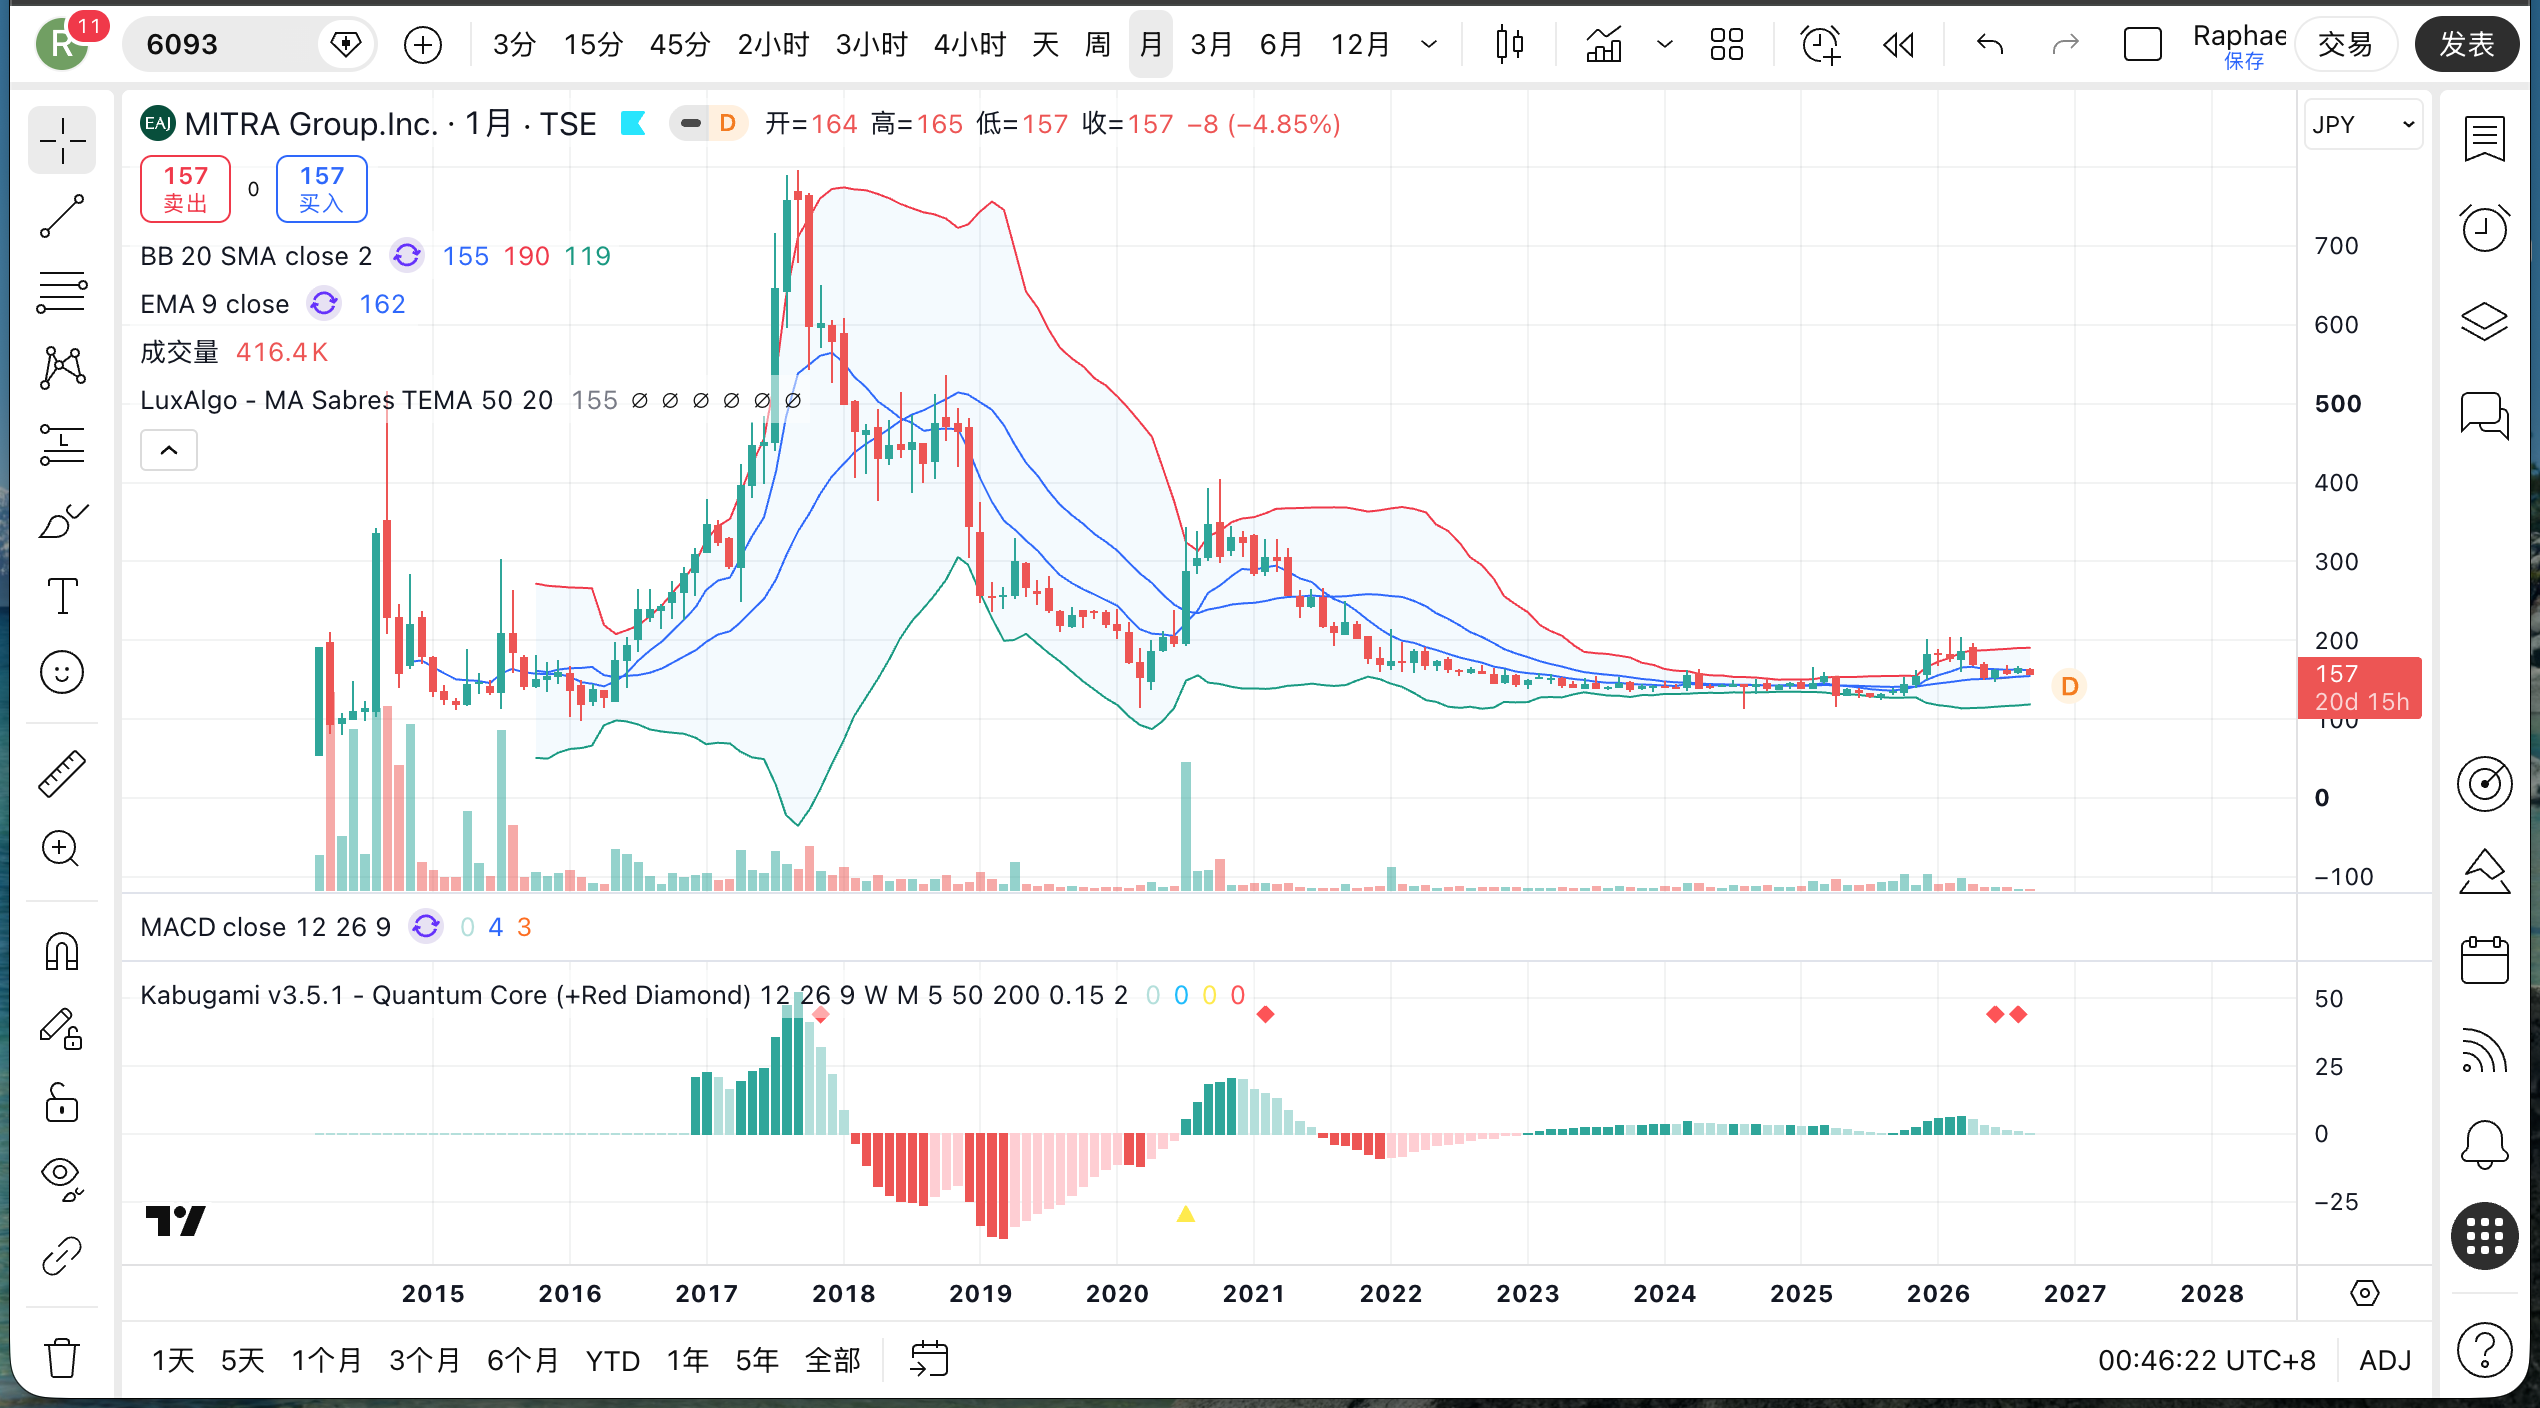
Task: Open the indicators menu
Action: coord(1604,44)
